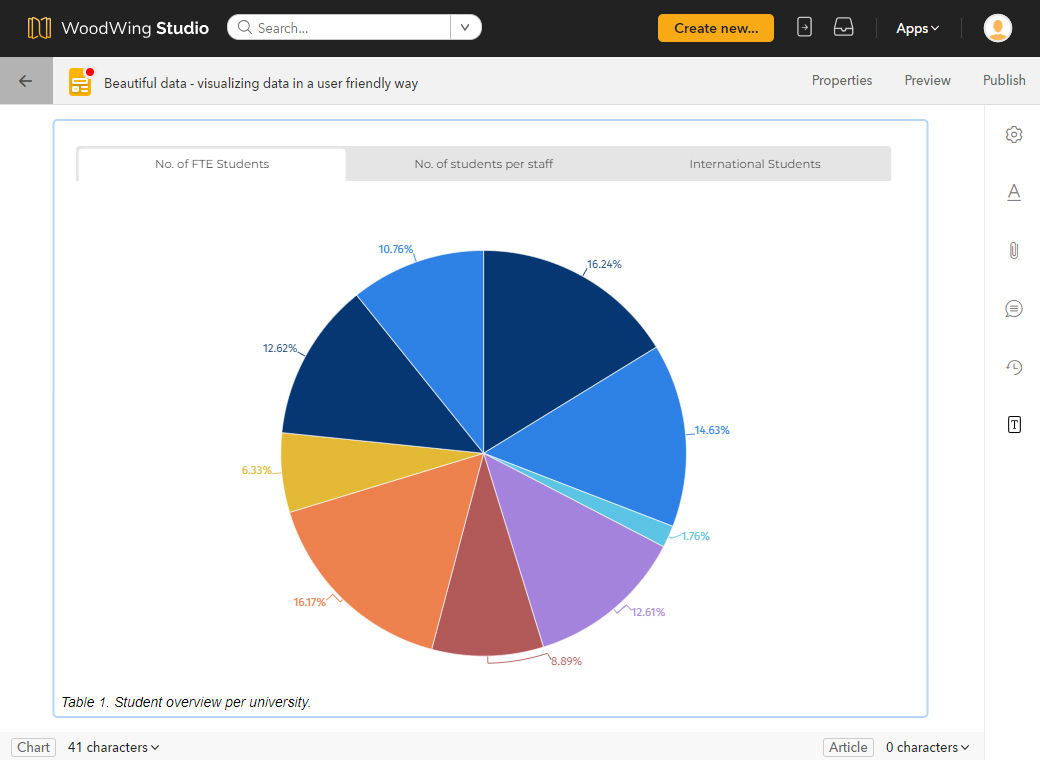The image size is (1040, 760).
Task: Click the Create new button
Action: click(x=715, y=28)
